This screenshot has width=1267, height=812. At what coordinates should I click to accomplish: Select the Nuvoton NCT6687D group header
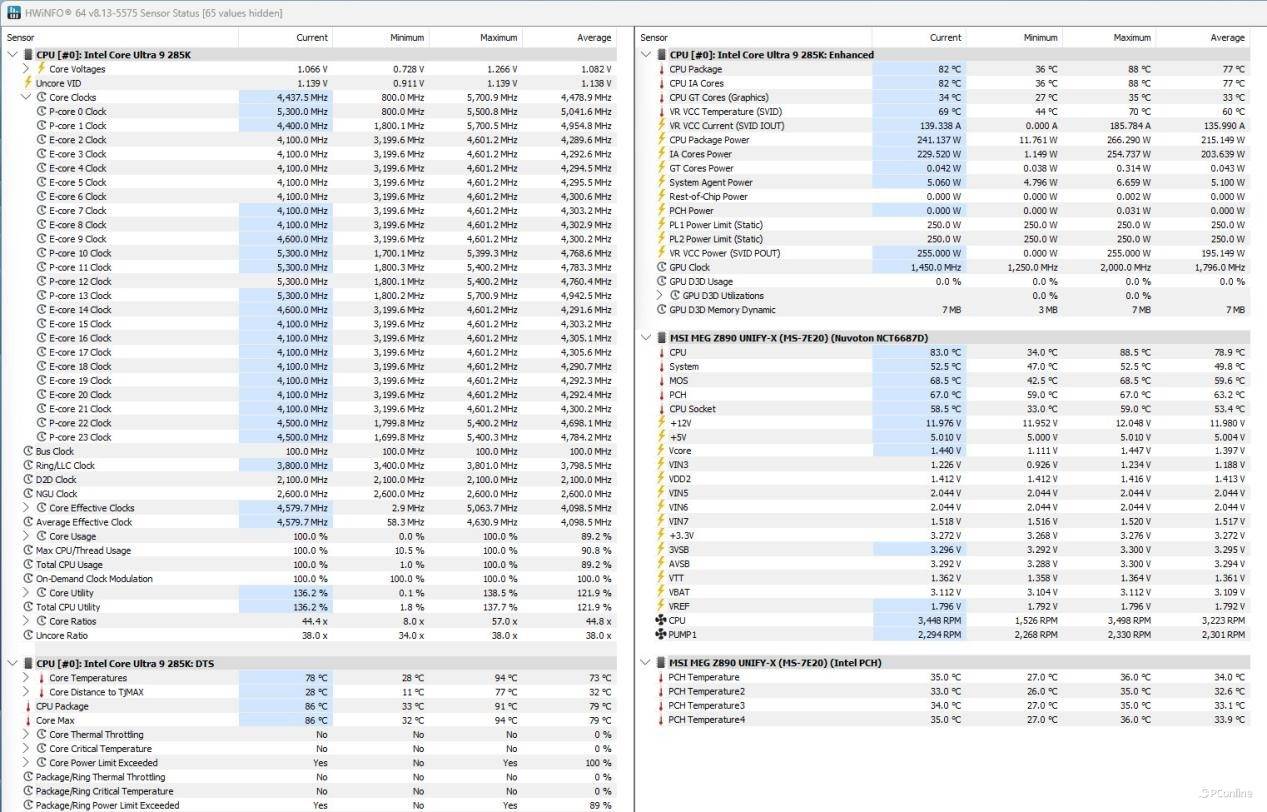click(798, 338)
